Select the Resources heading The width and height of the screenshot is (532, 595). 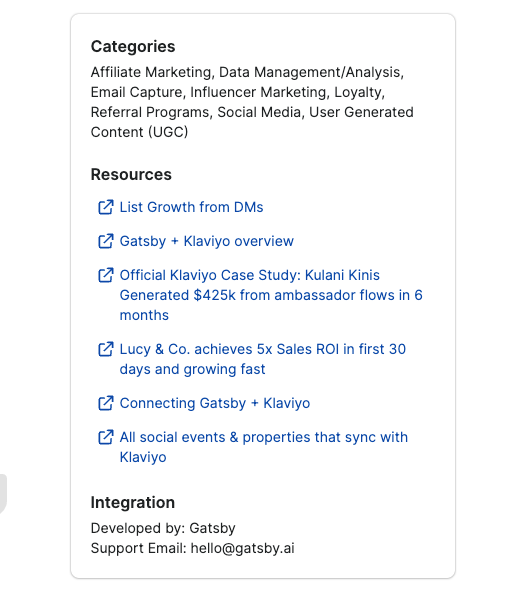coord(131,174)
